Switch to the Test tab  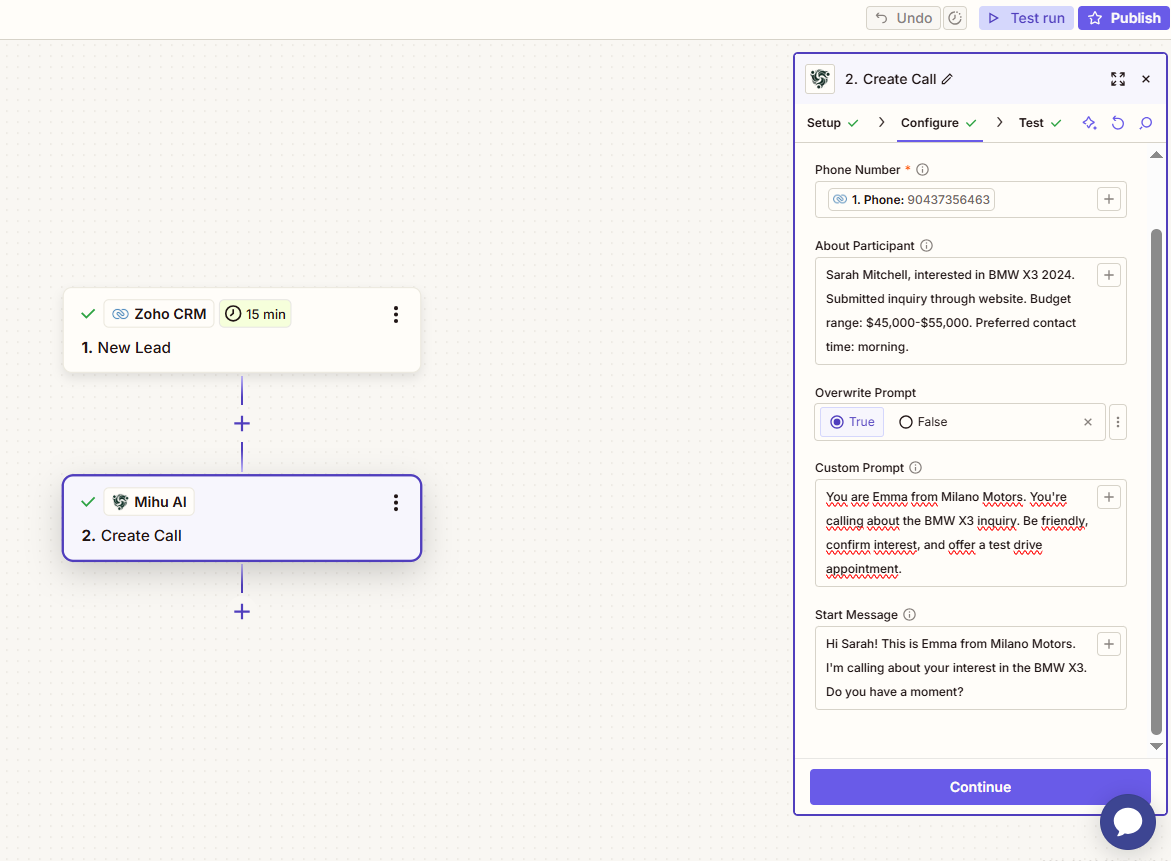coord(1031,122)
